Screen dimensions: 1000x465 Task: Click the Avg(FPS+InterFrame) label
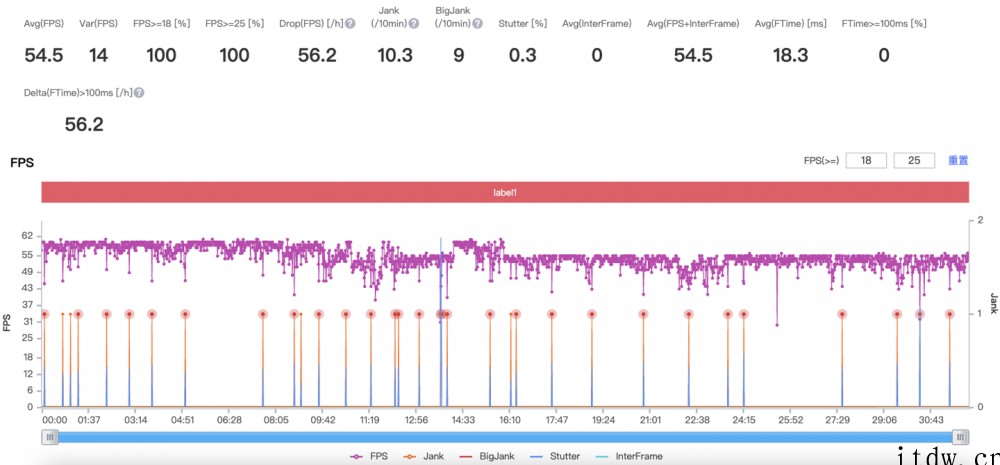click(693, 24)
